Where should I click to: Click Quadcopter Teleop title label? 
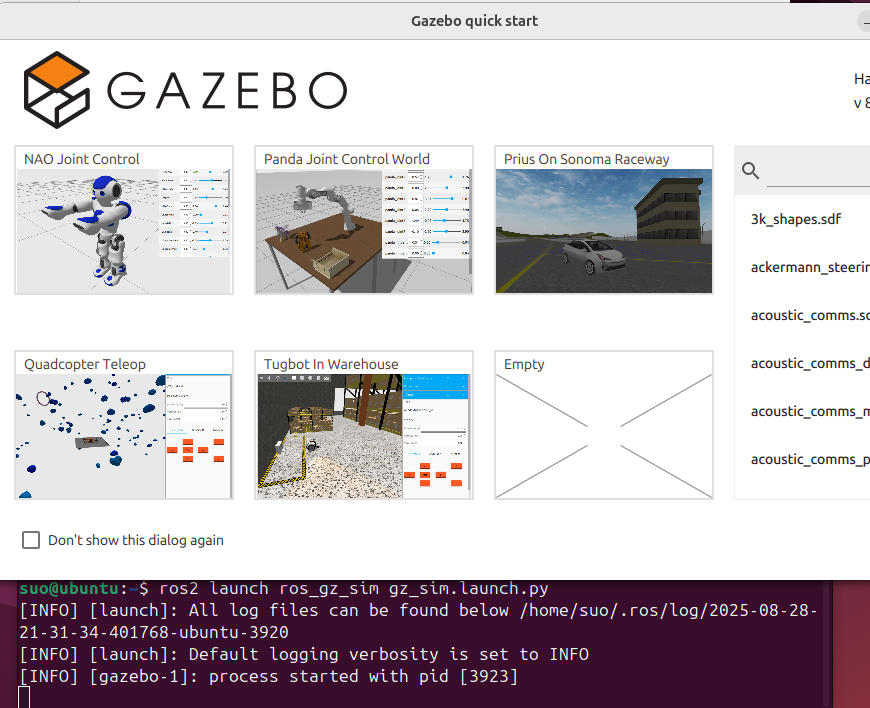coord(85,364)
